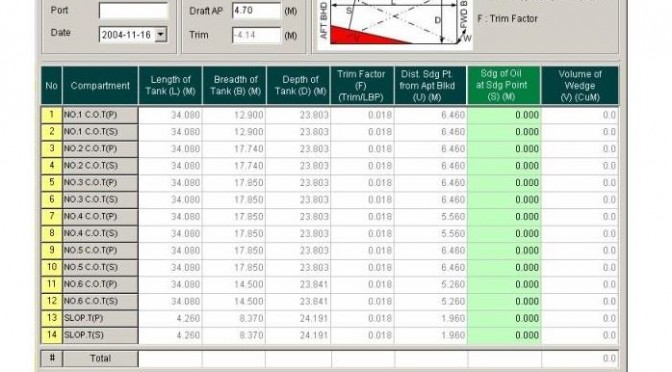Select the NO.6 C.O.T(S) compartment
672x372 pixels.
click(100, 301)
